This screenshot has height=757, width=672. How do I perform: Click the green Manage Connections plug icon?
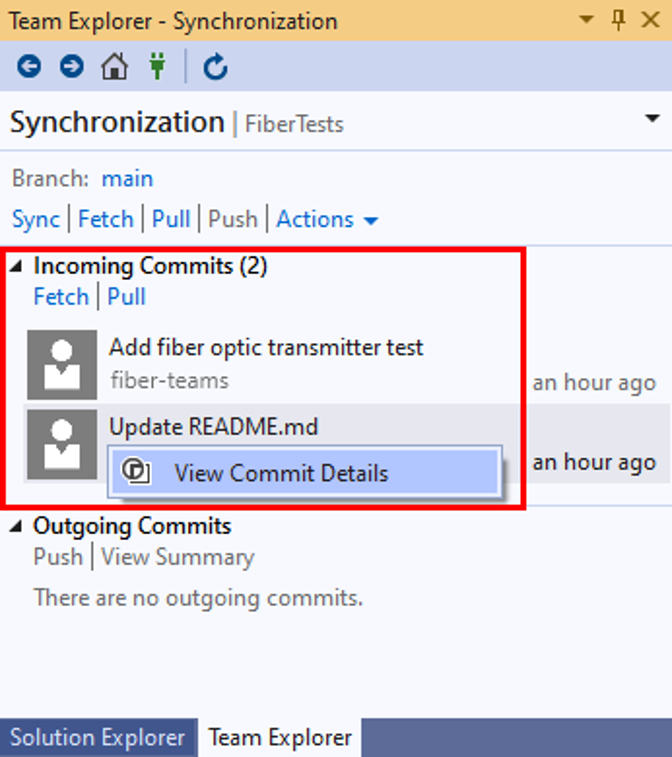pos(157,66)
